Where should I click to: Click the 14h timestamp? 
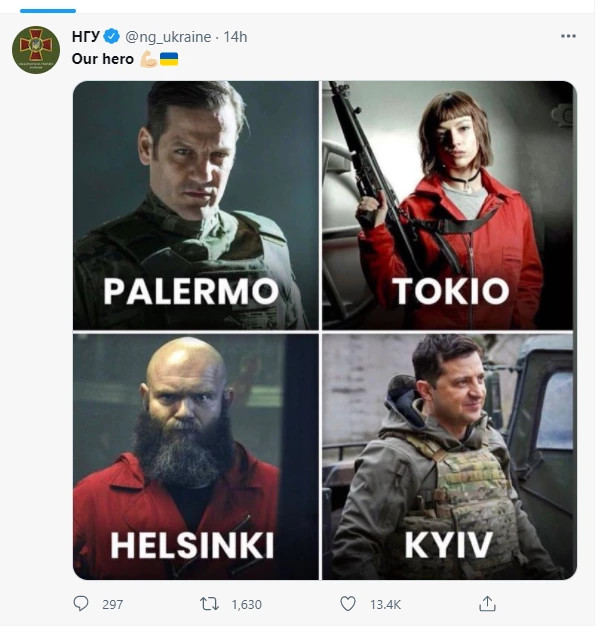[x=235, y=37]
